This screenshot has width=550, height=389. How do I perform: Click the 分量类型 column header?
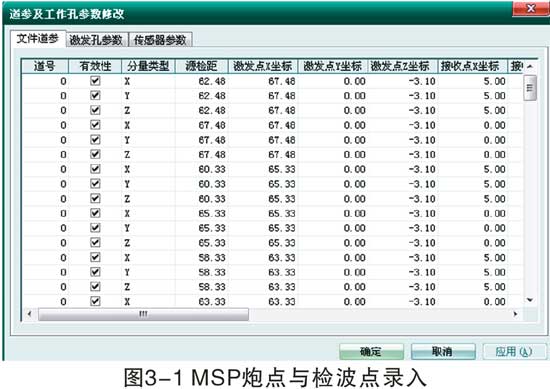(148, 66)
